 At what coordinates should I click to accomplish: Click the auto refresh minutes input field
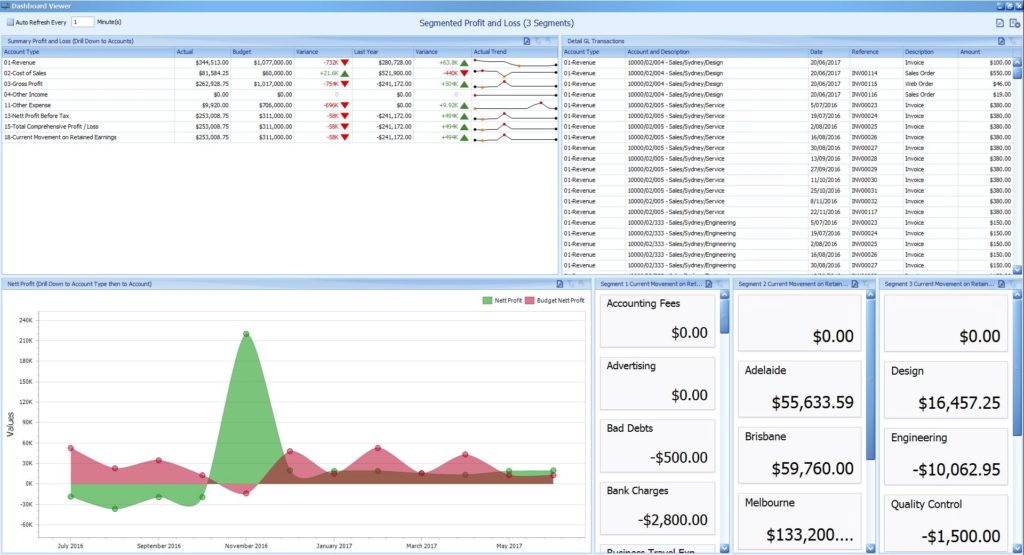pyautogui.click(x=82, y=22)
